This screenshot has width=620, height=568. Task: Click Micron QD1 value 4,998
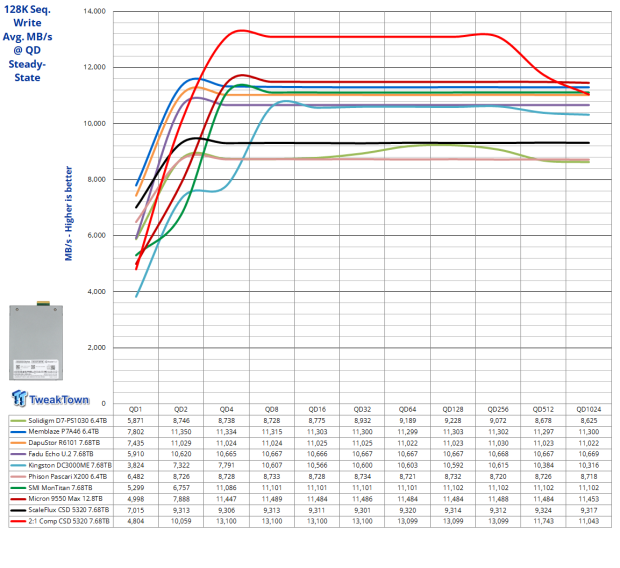click(x=136, y=499)
